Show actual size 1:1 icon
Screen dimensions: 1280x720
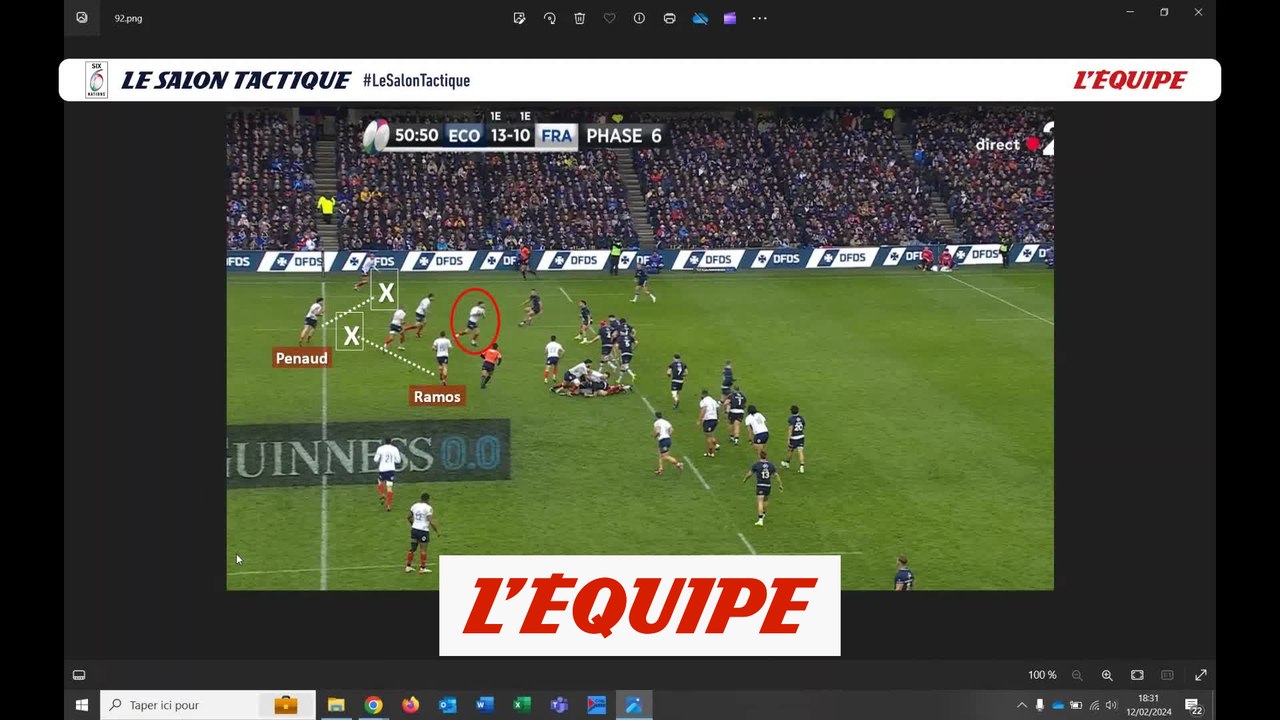[x=1167, y=675]
